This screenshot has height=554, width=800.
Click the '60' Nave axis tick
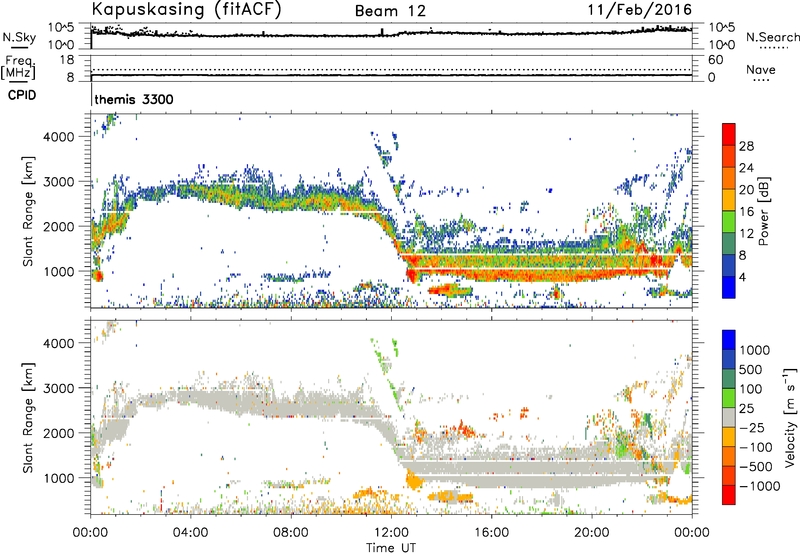point(715,60)
